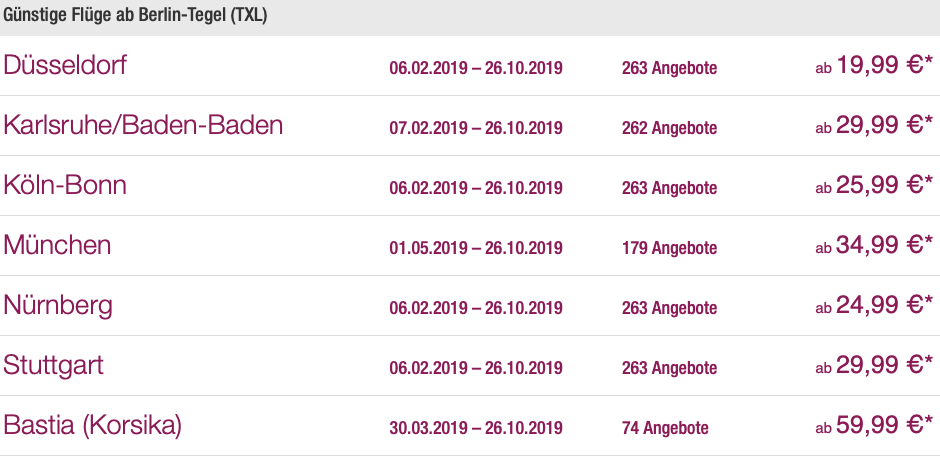Open the Düsseldorf flight destination link
This screenshot has height=460, width=940.
click(65, 65)
